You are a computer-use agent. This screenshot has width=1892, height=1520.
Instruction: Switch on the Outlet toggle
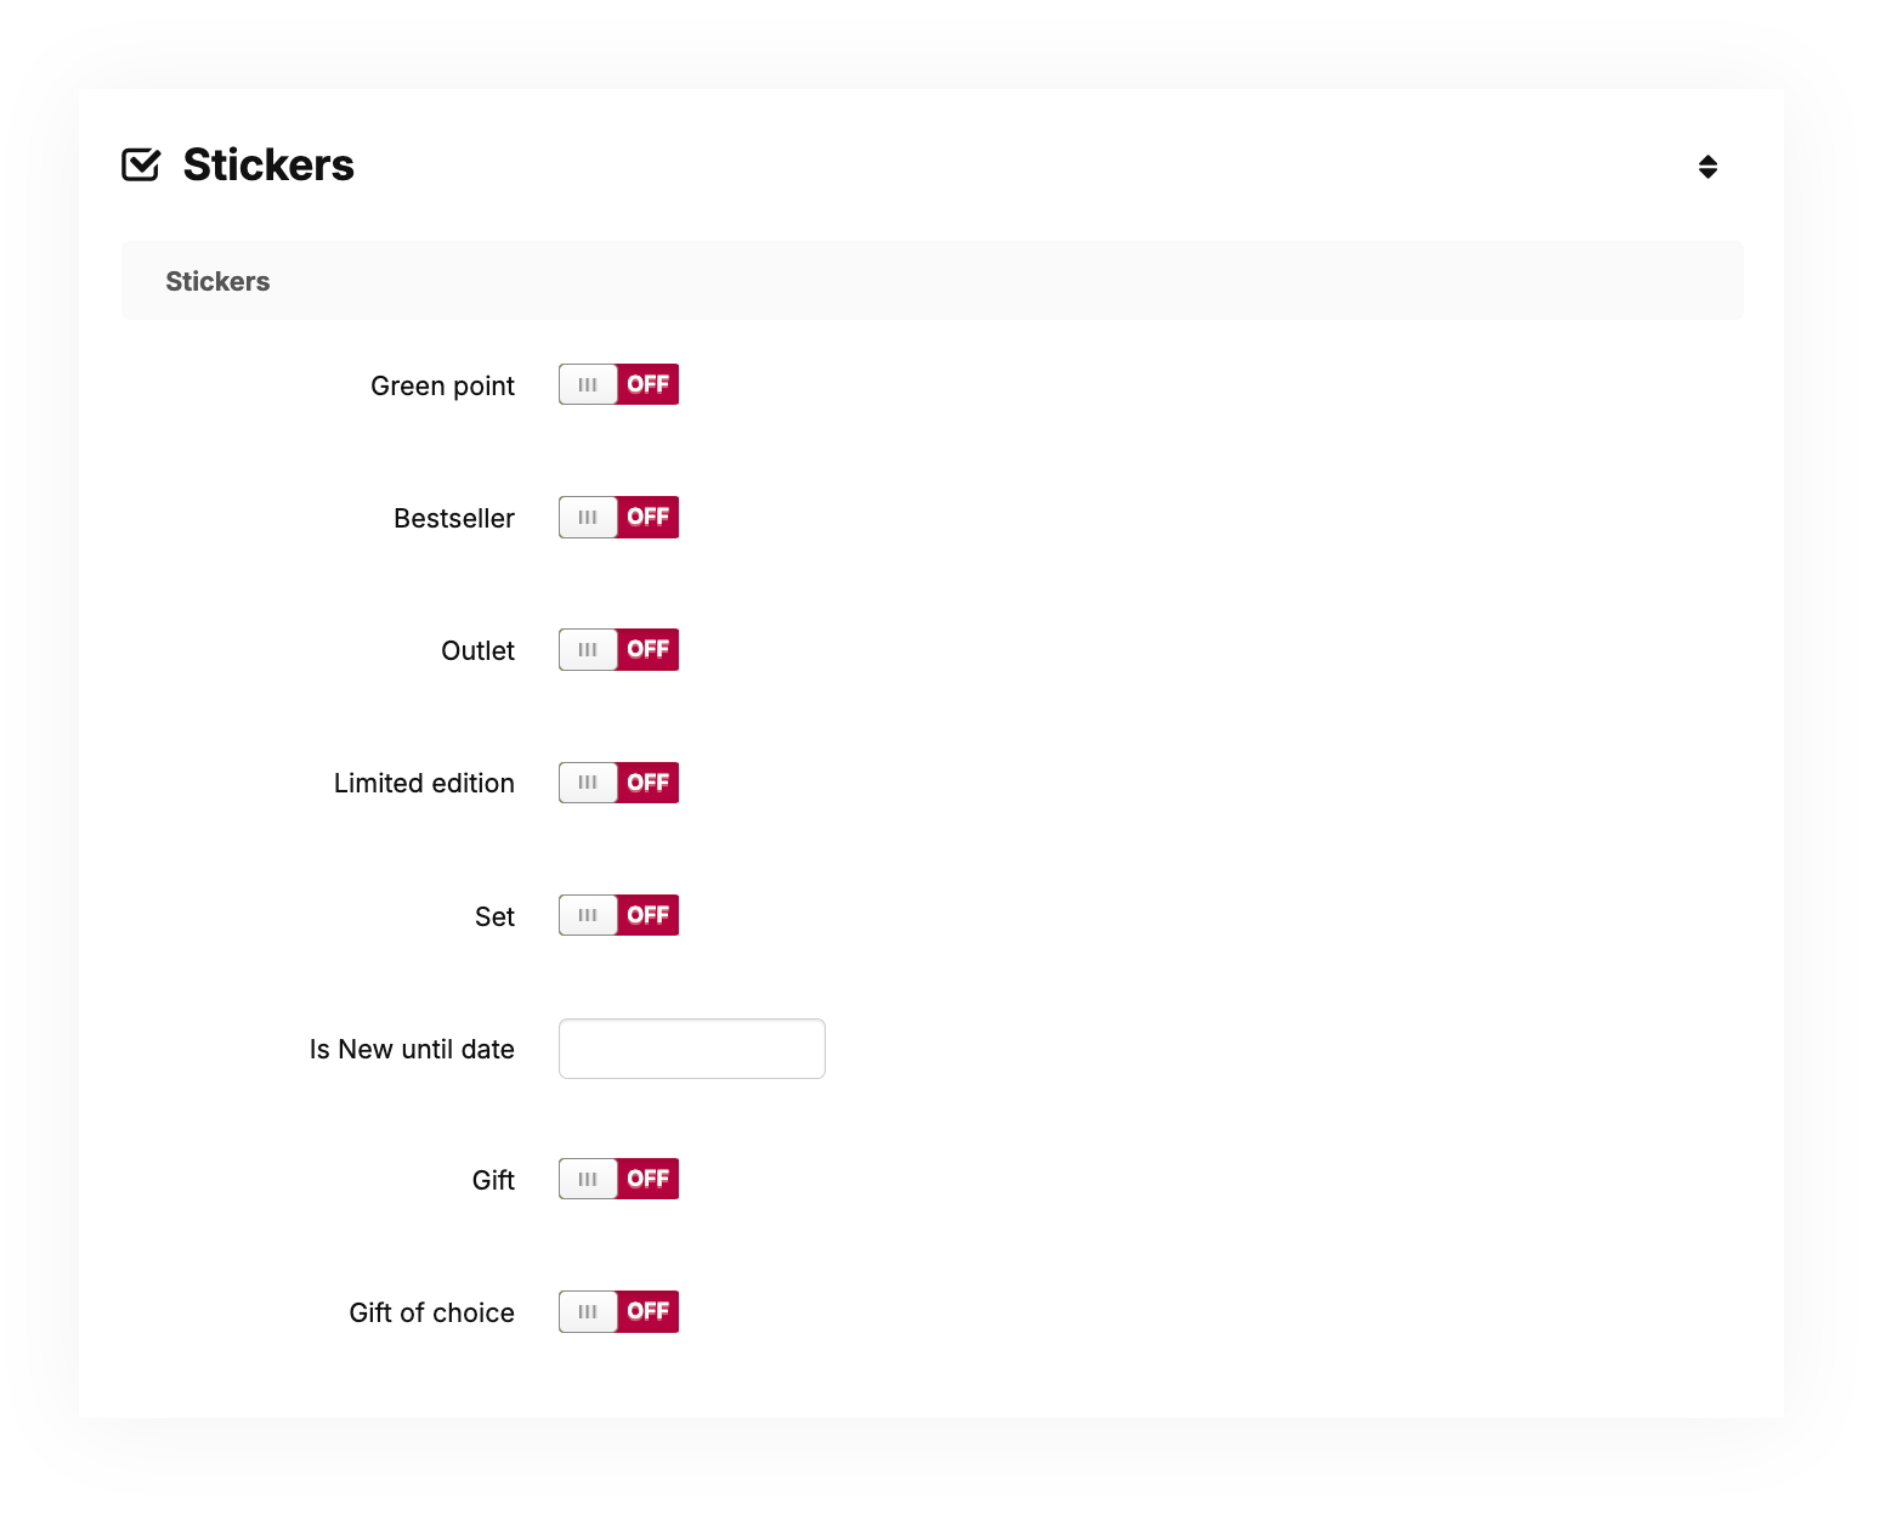point(618,650)
